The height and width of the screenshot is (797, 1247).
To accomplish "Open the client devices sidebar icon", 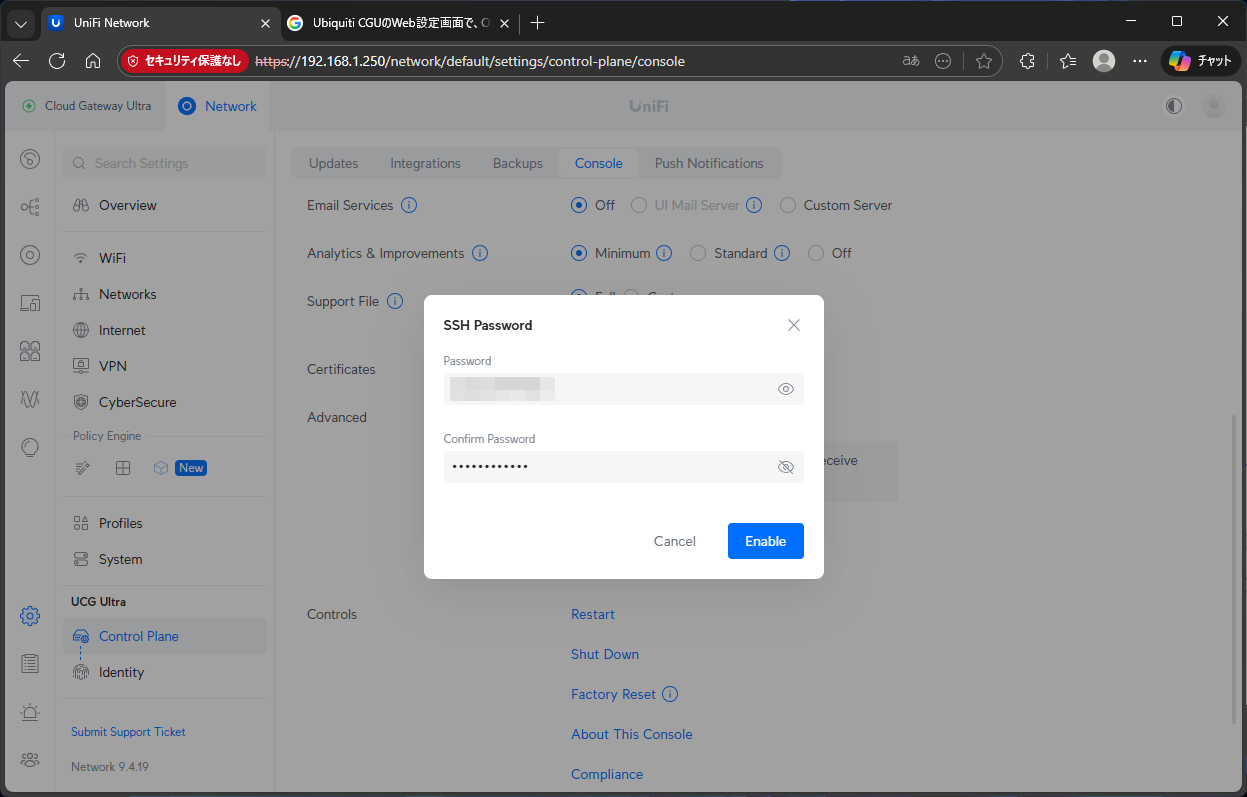I will [x=30, y=303].
